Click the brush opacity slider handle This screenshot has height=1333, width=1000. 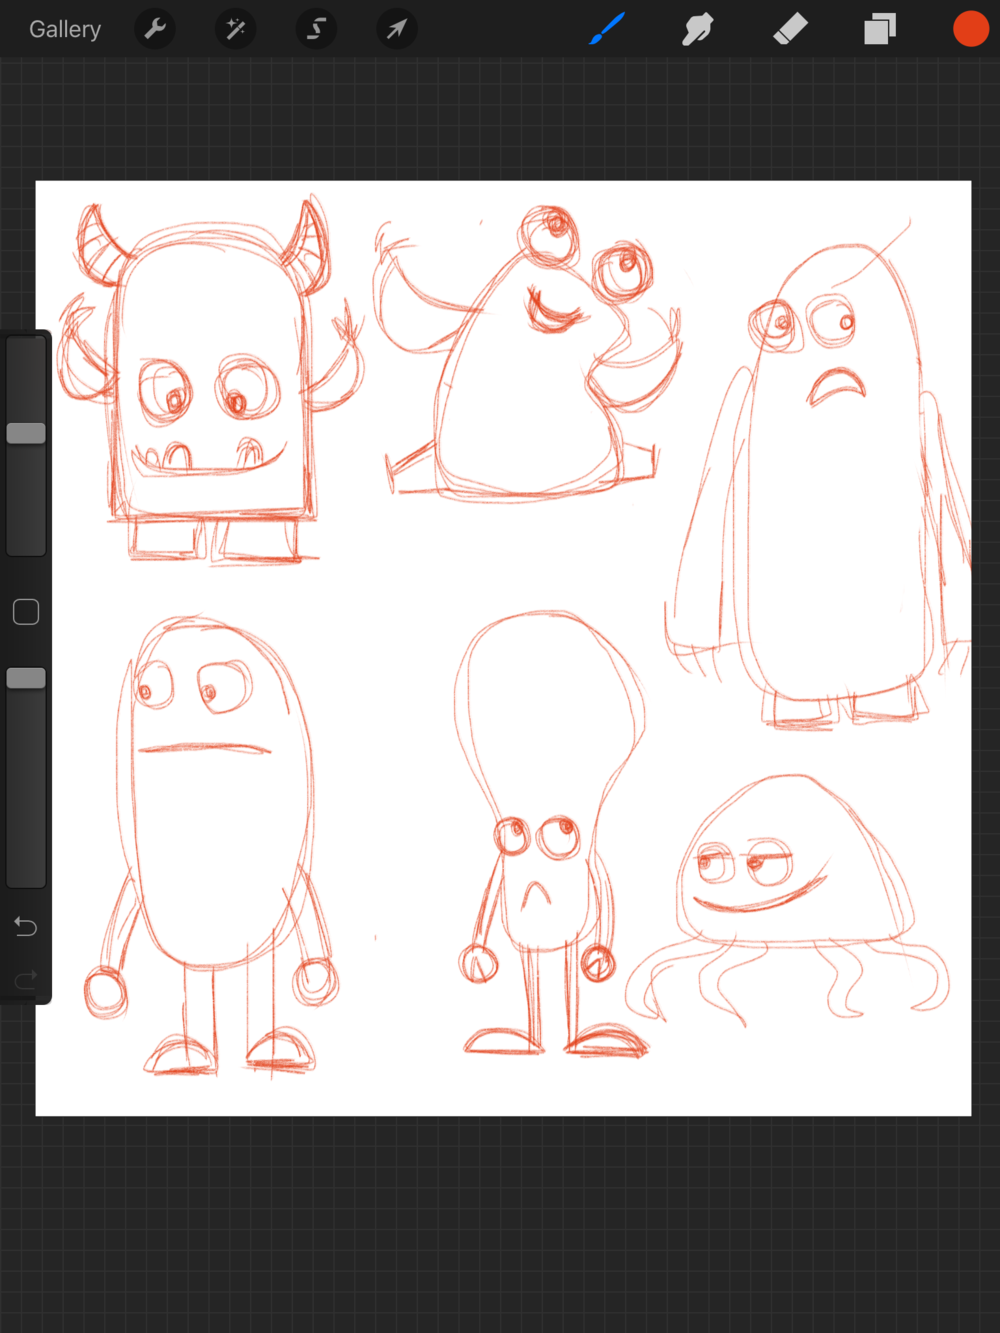pos(26,678)
